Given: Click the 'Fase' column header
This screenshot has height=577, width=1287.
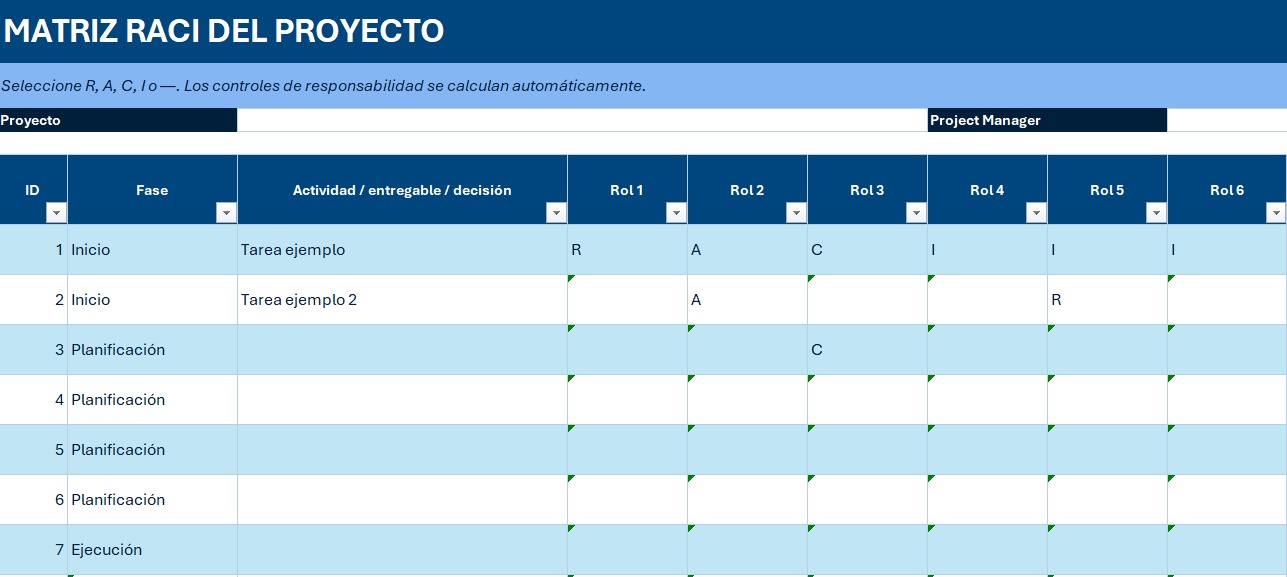Looking at the screenshot, I should click(152, 190).
